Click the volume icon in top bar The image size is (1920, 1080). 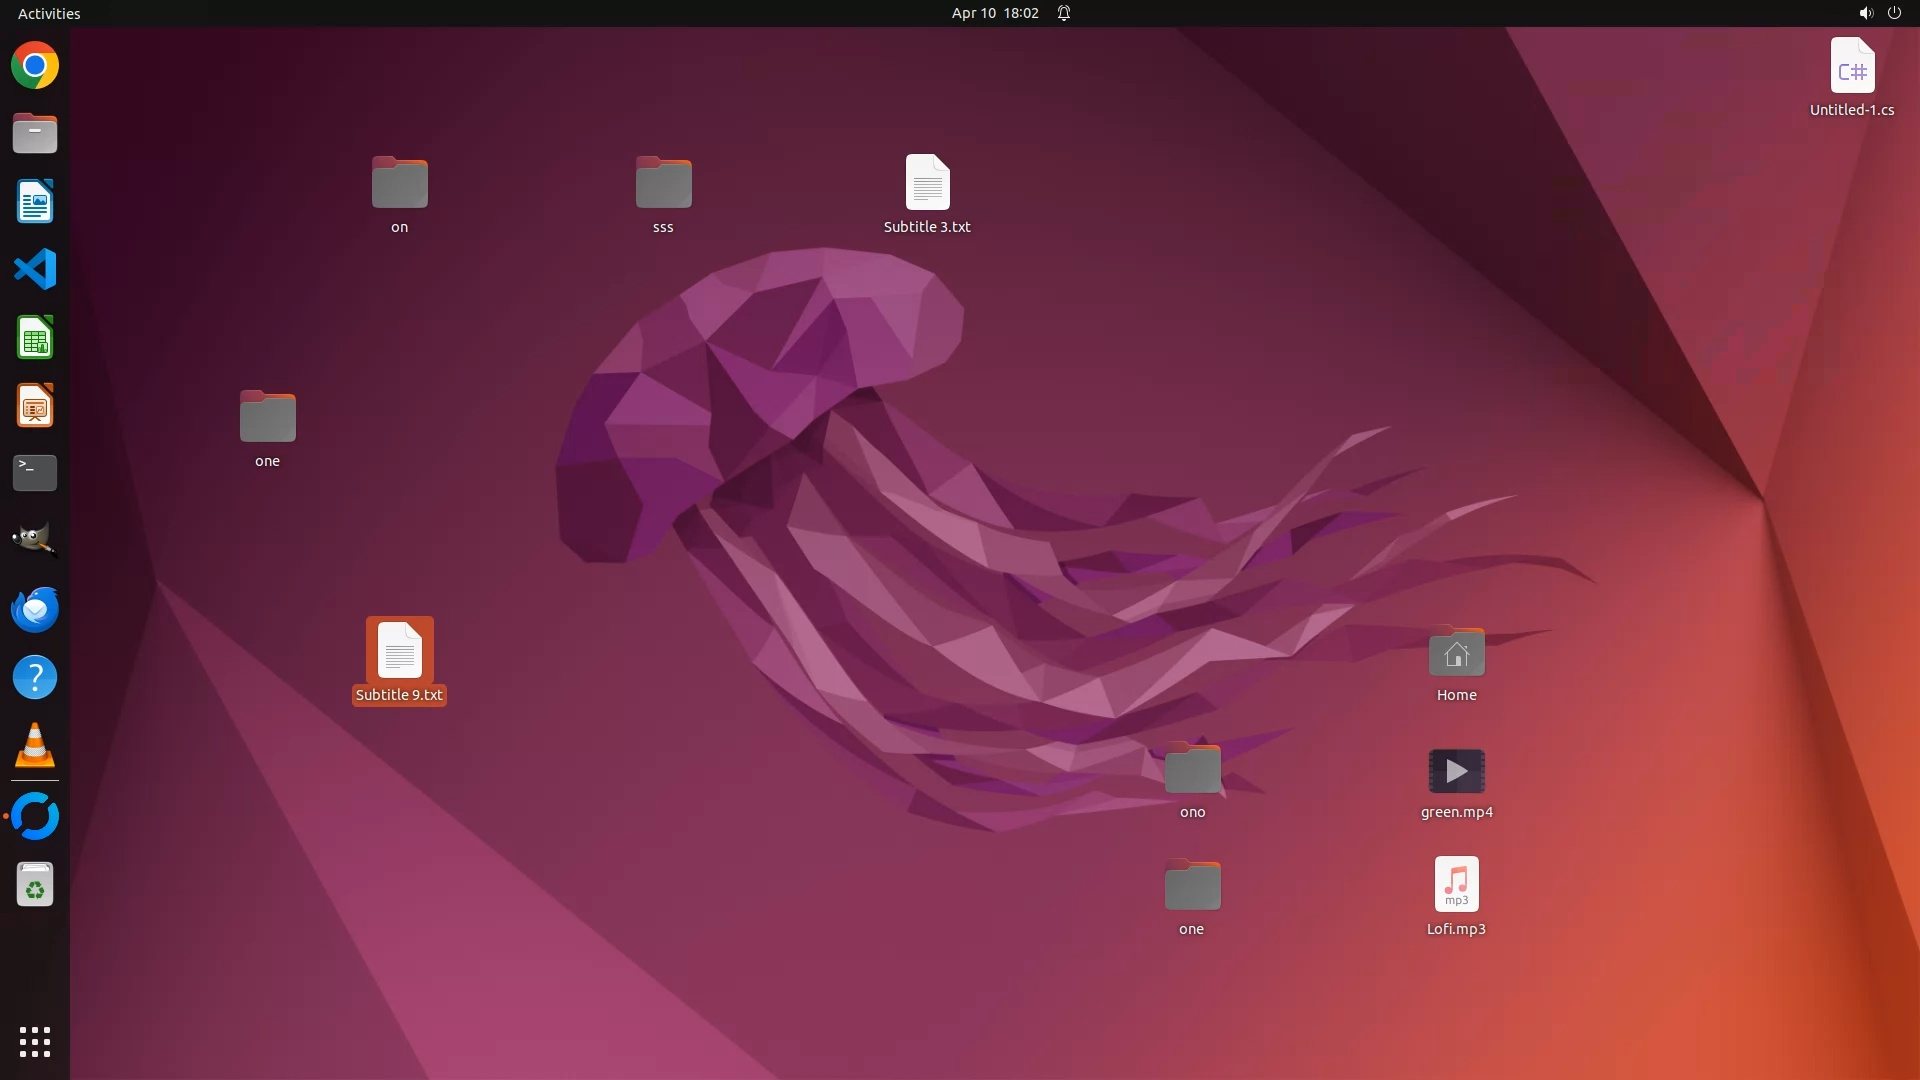click(x=1865, y=13)
